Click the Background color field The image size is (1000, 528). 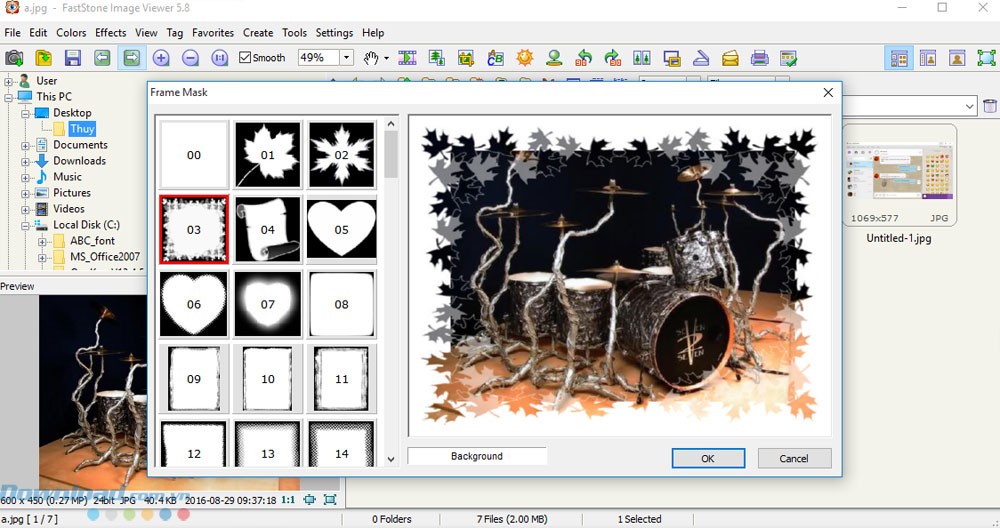[477, 456]
